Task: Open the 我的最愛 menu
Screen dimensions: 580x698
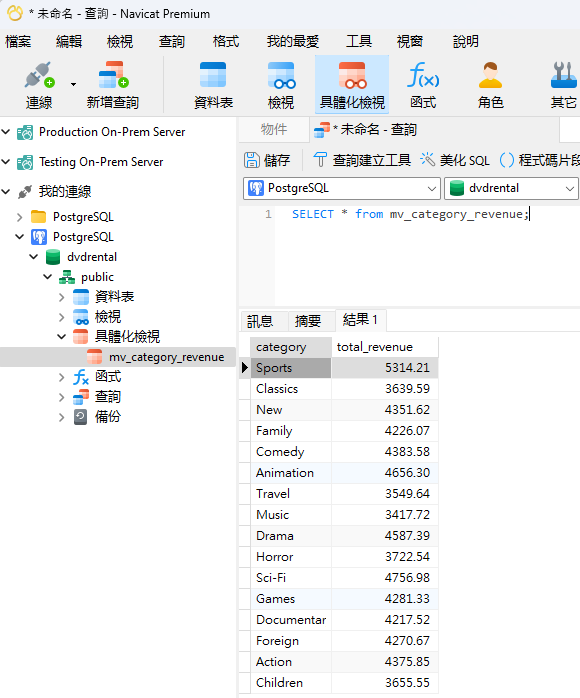Action: [292, 41]
